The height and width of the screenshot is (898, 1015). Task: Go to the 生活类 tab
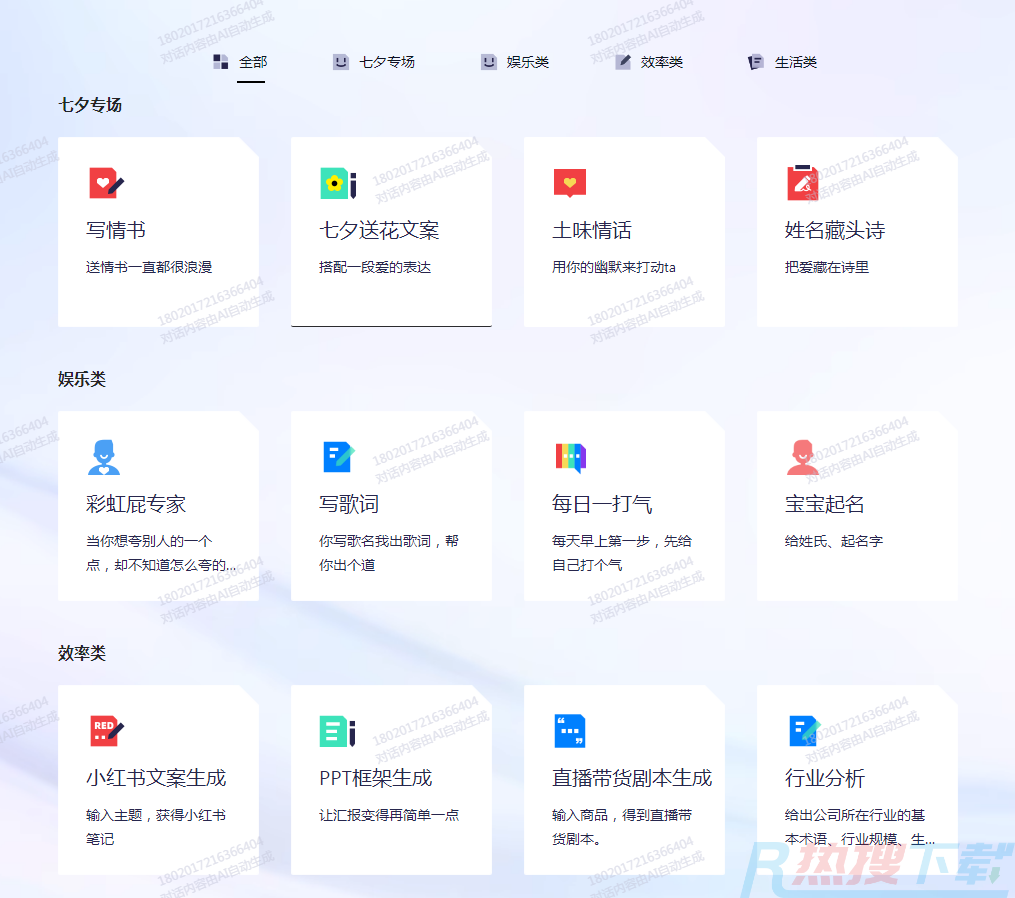click(794, 62)
